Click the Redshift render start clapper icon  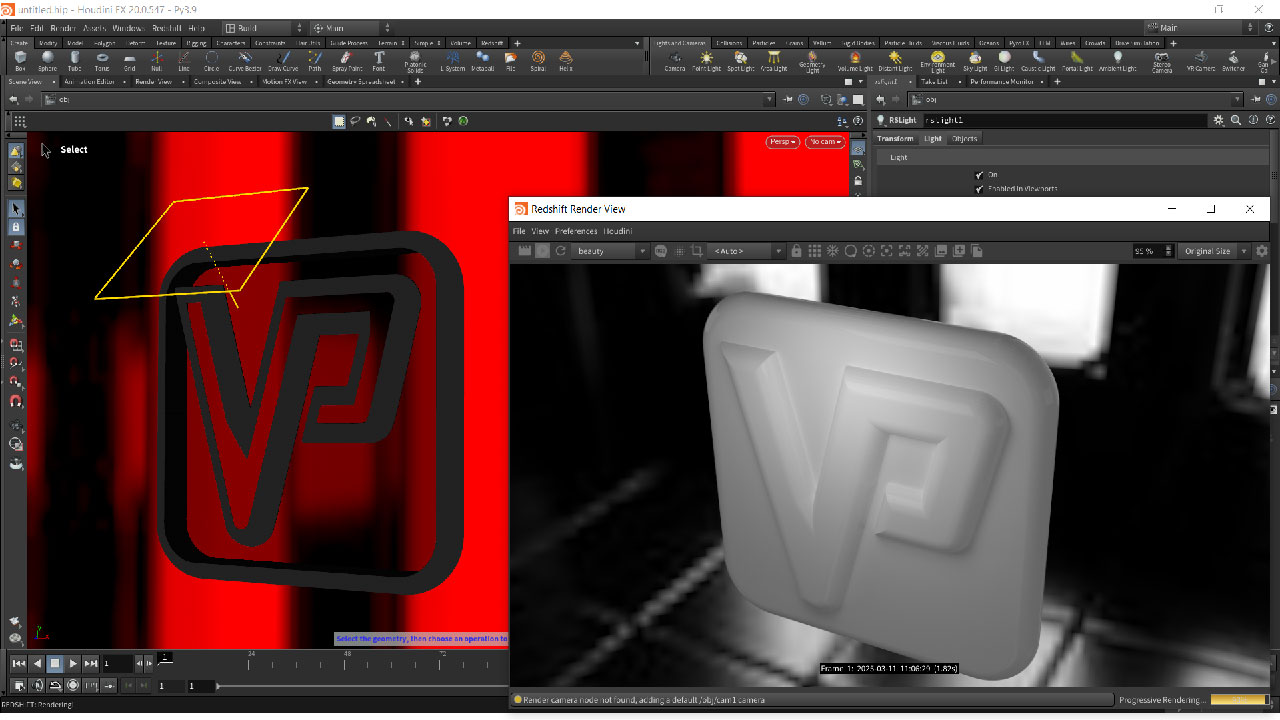click(523, 251)
